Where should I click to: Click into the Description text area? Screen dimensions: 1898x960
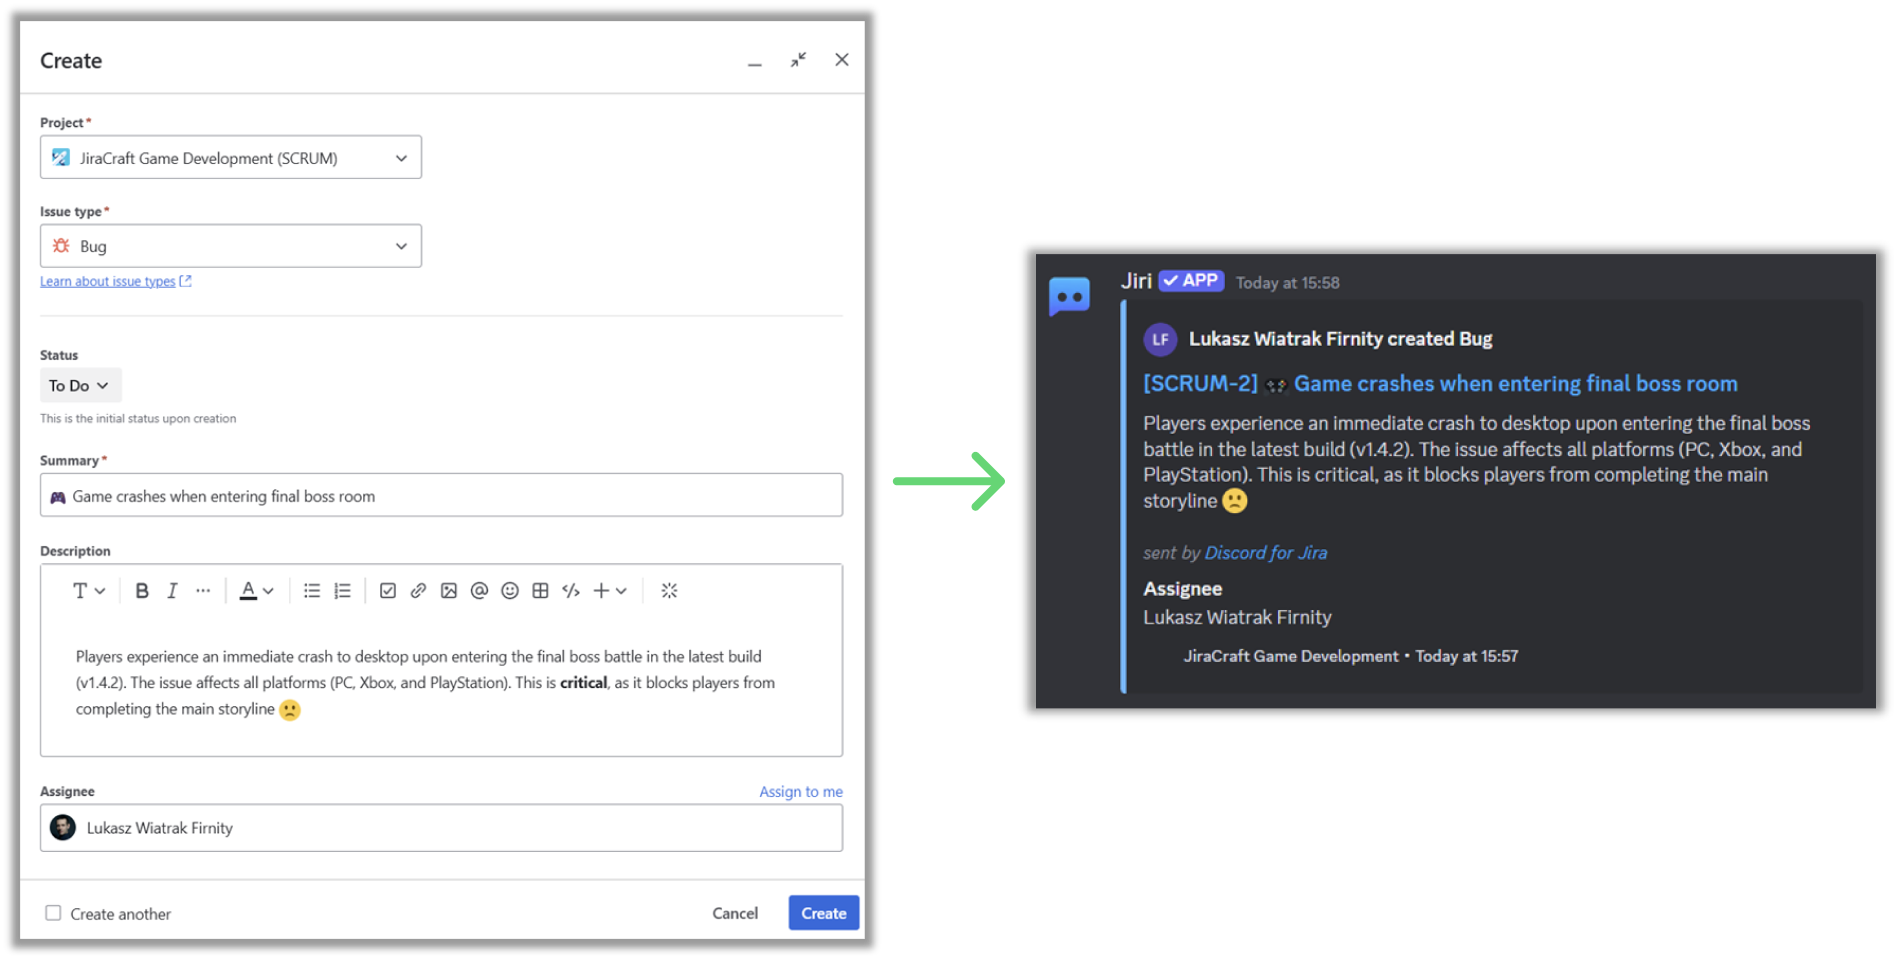[441, 683]
